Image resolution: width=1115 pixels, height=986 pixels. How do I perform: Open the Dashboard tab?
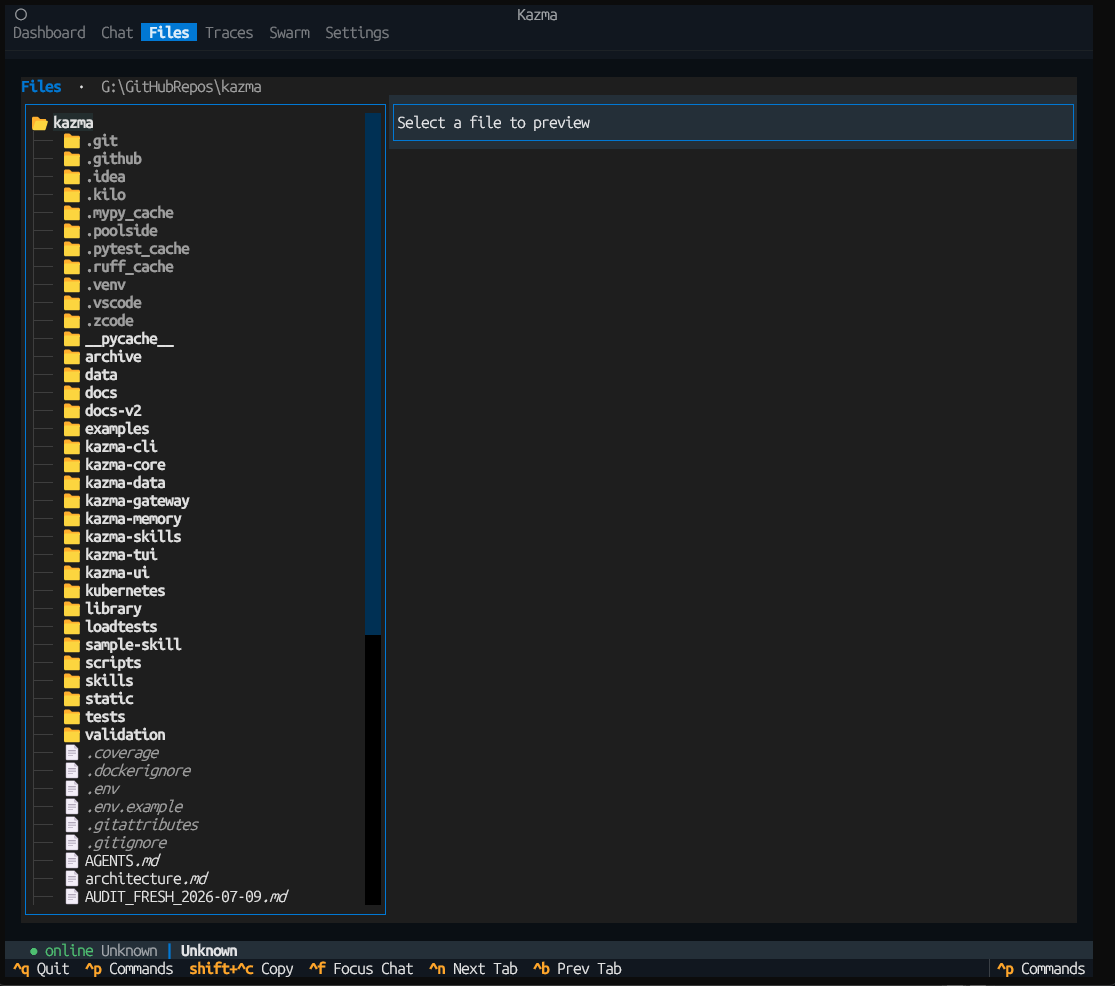pos(49,33)
